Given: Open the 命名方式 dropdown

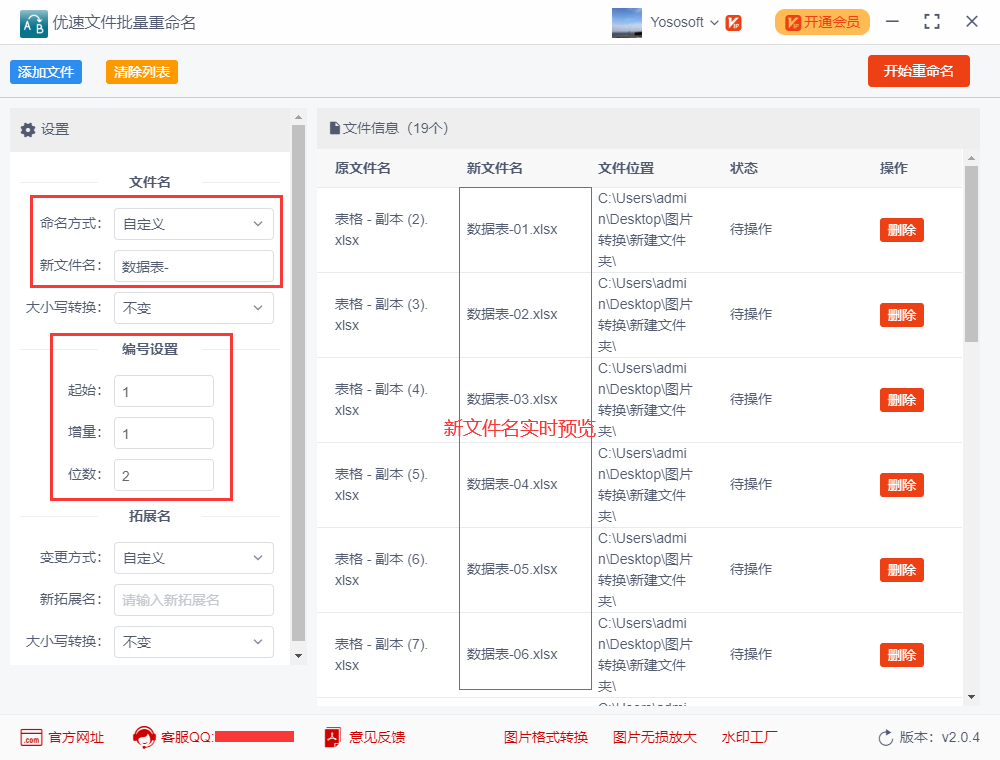Looking at the screenshot, I should tap(194, 224).
